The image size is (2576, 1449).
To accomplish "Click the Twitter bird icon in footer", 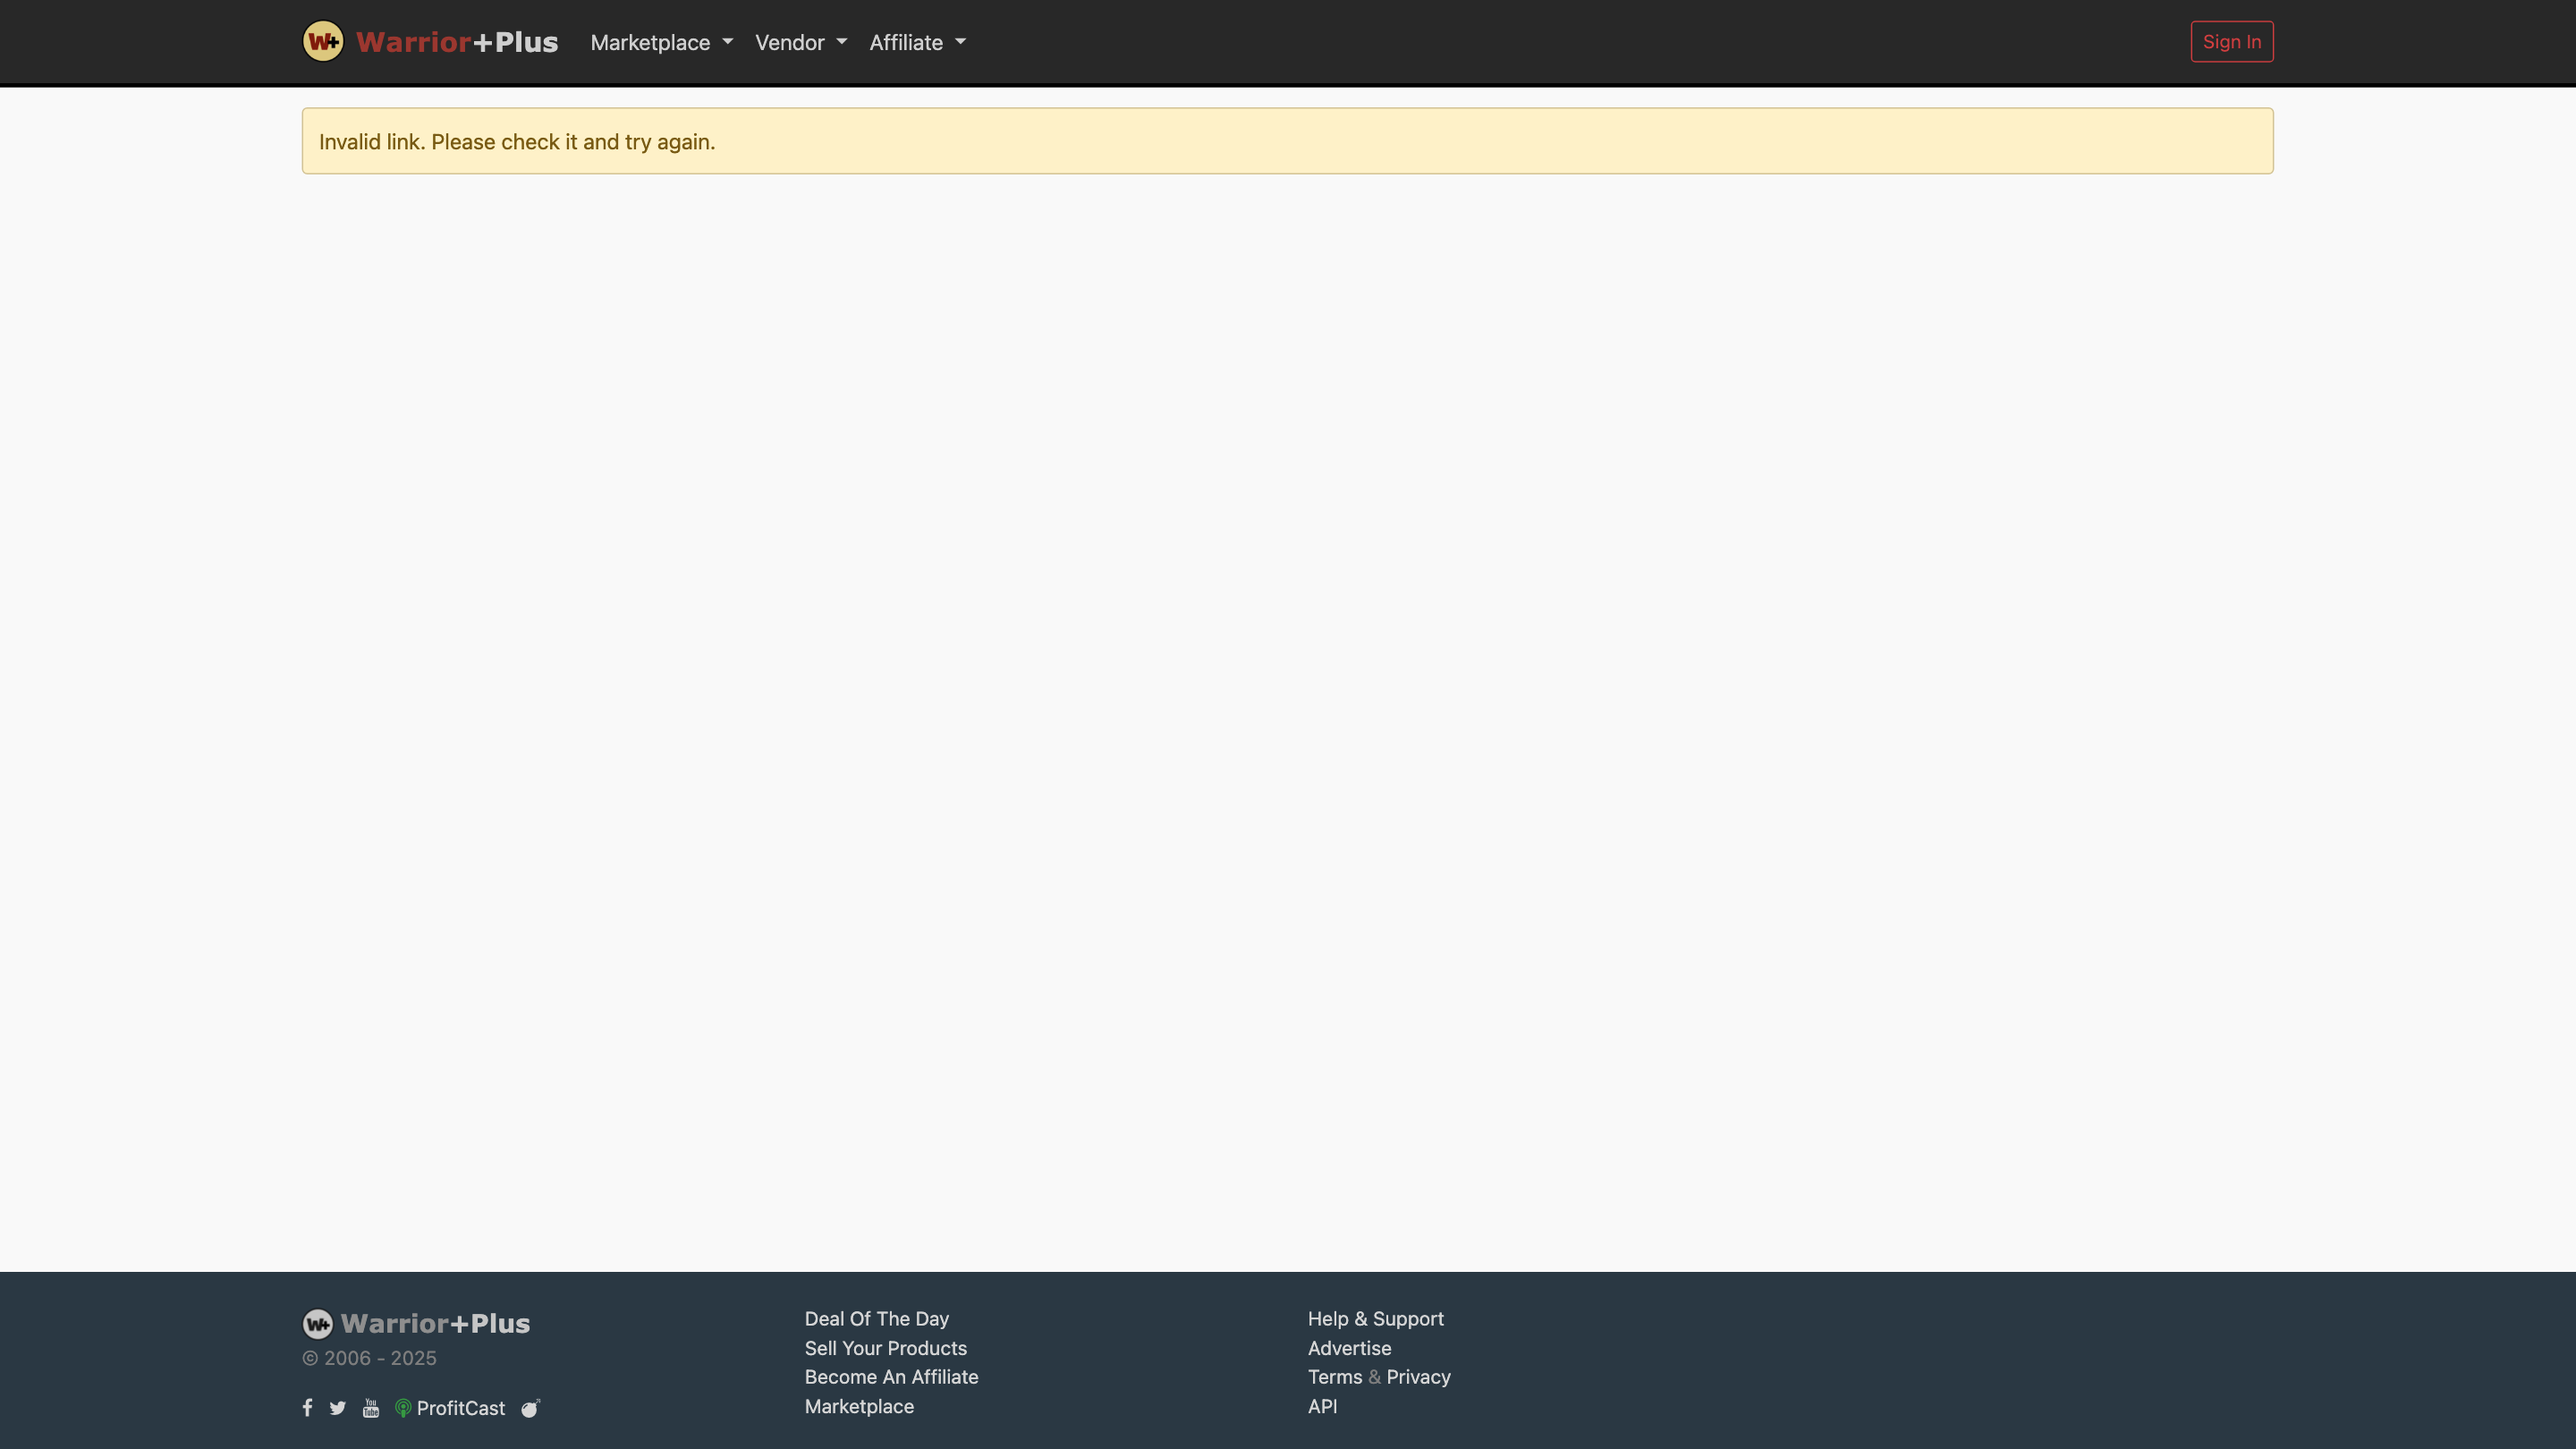I will (x=338, y=1407).
